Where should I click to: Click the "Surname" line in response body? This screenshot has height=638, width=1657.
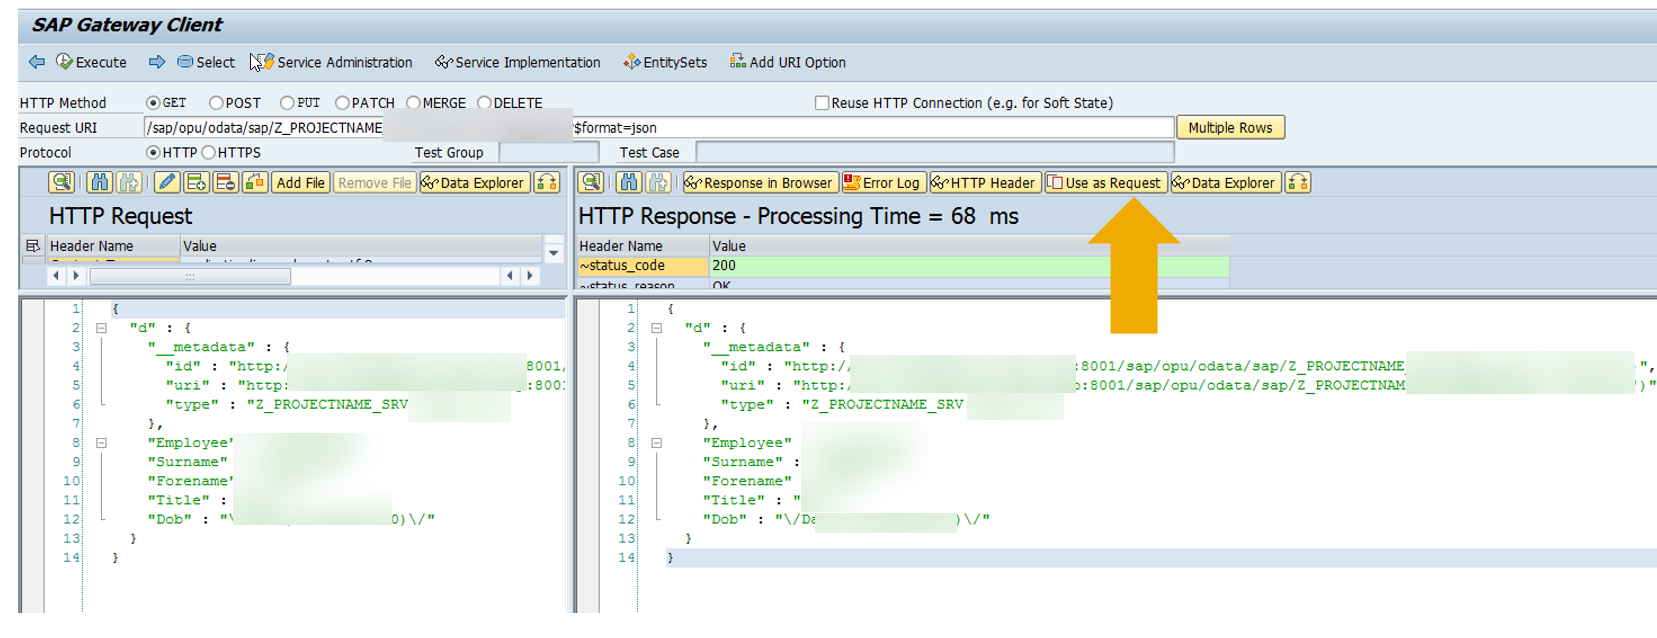point(751,462)
